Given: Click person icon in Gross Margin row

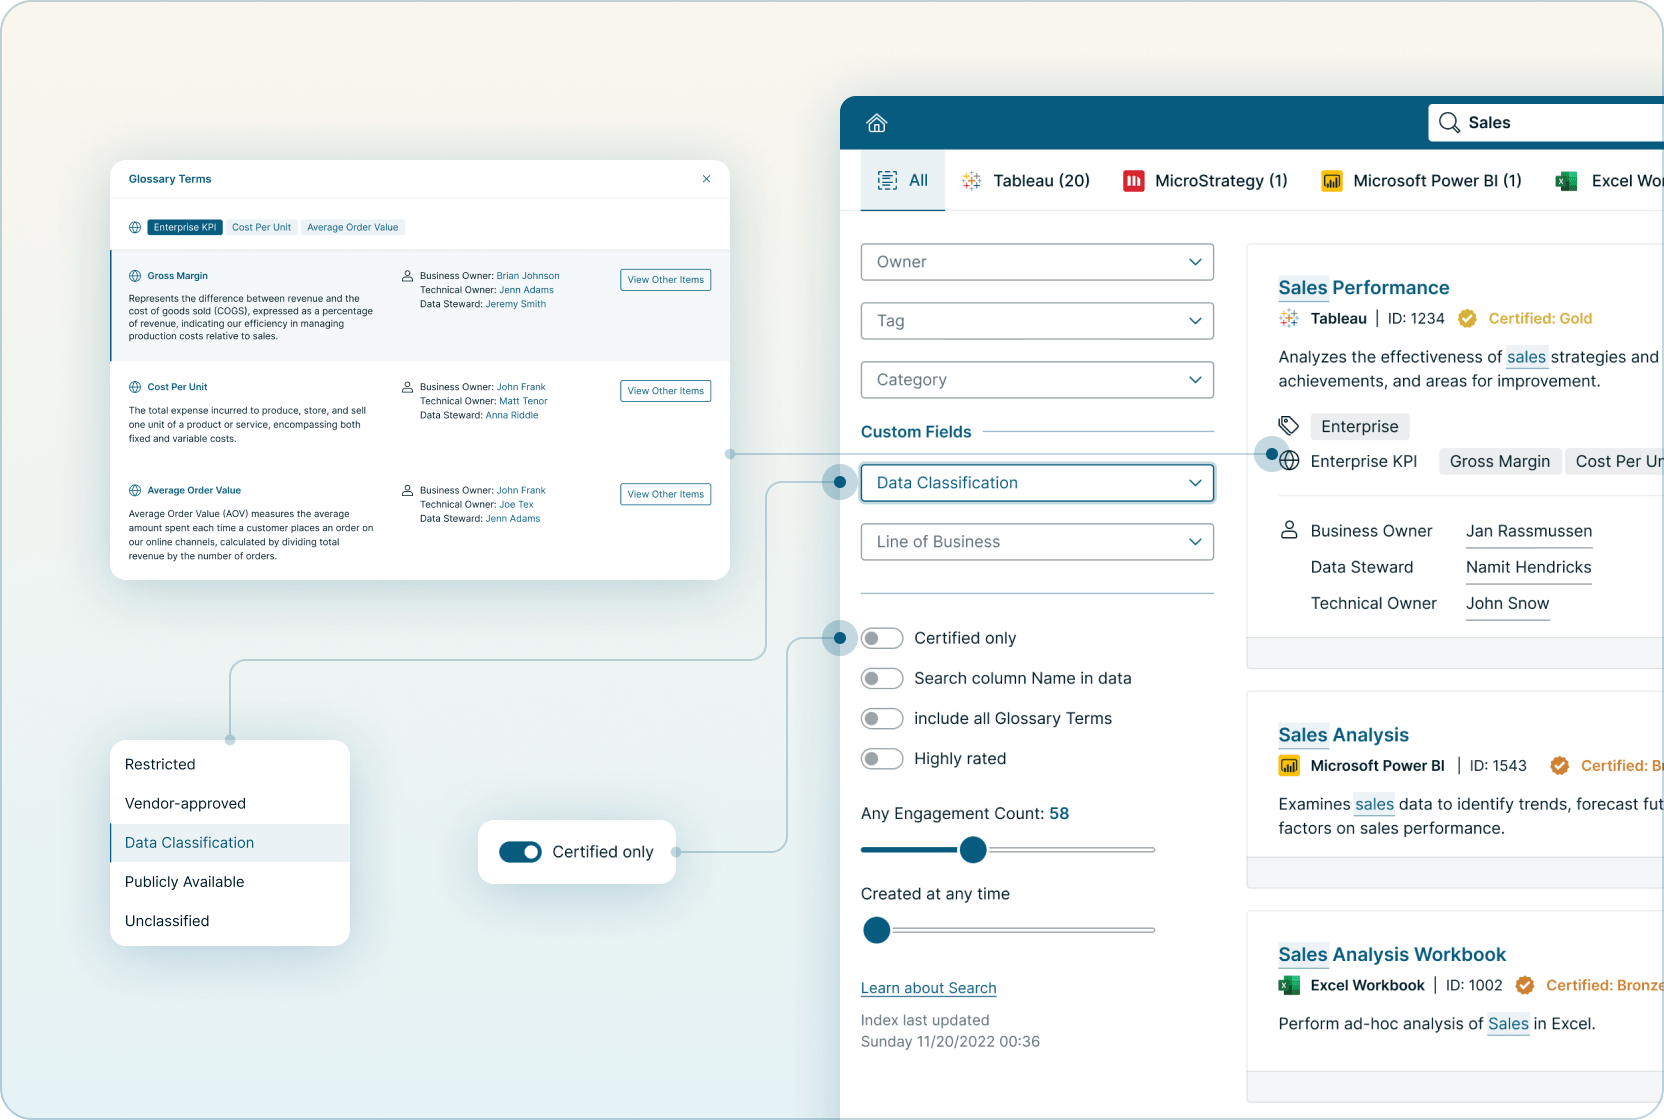Looking at the screenshot, I should tap(407, 276).
